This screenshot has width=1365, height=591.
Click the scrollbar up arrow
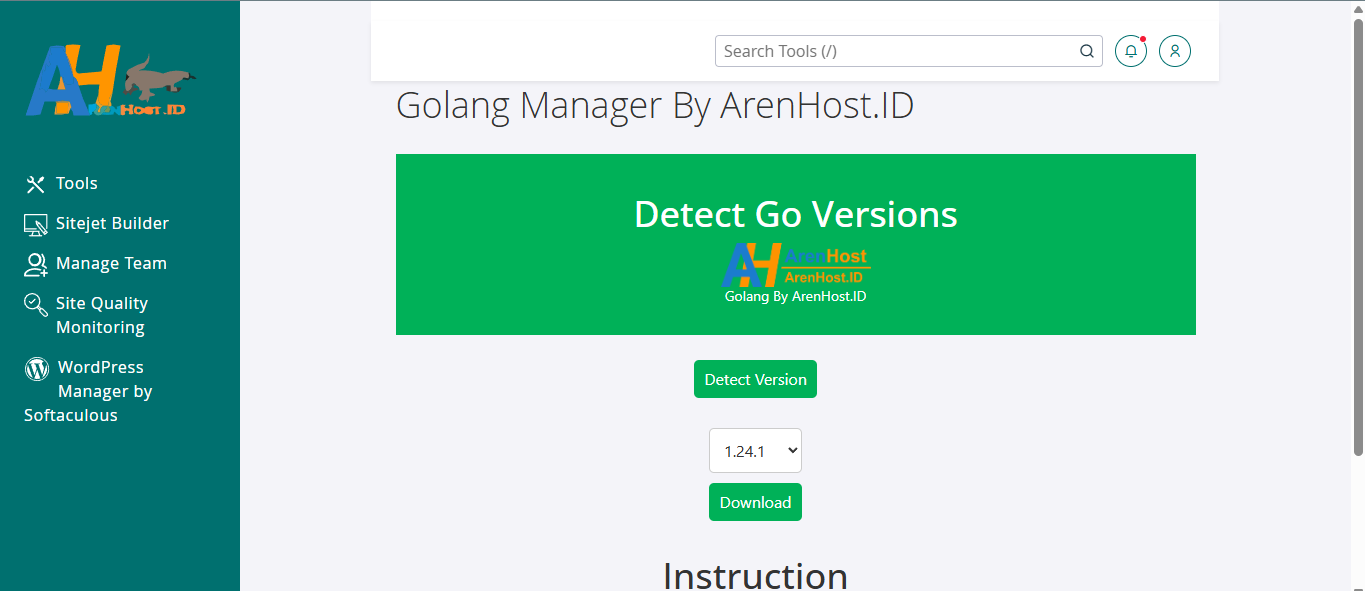click(1357, 8)
